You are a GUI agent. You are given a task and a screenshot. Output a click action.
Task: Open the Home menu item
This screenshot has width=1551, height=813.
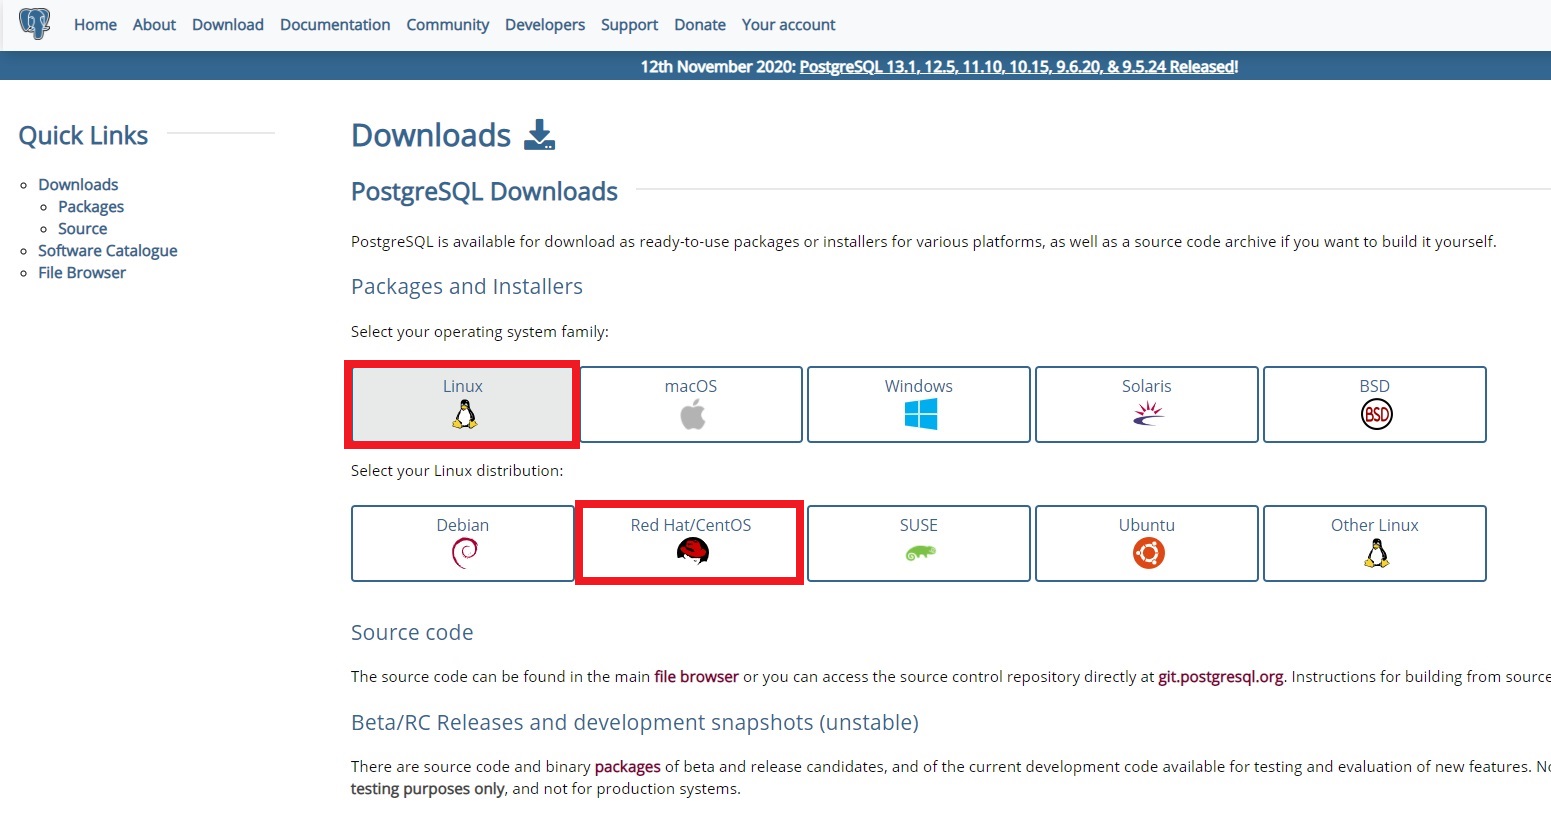[x=95, y=24]
